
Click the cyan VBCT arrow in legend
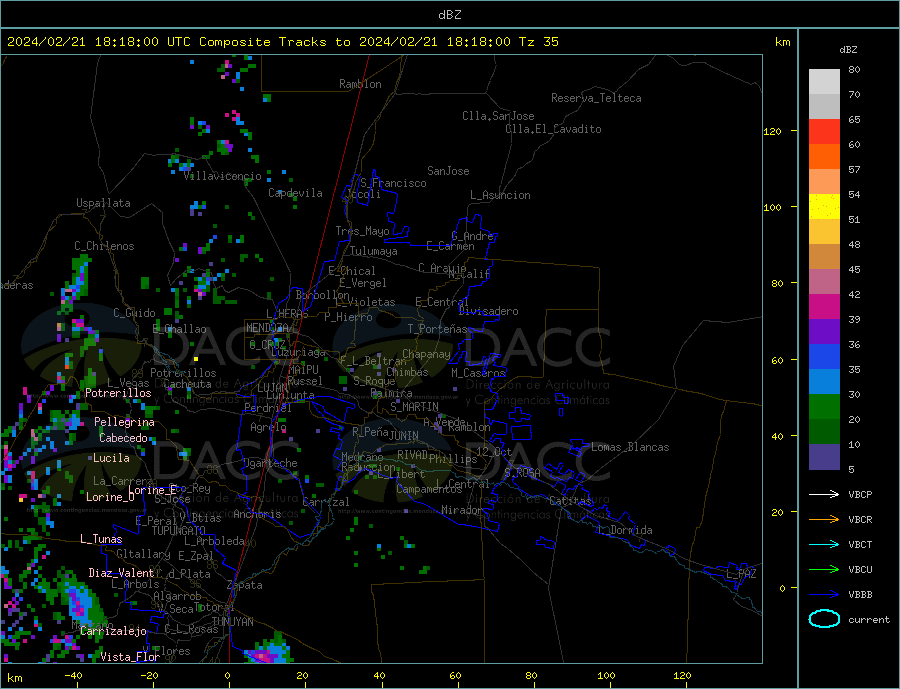pos(824,544)
